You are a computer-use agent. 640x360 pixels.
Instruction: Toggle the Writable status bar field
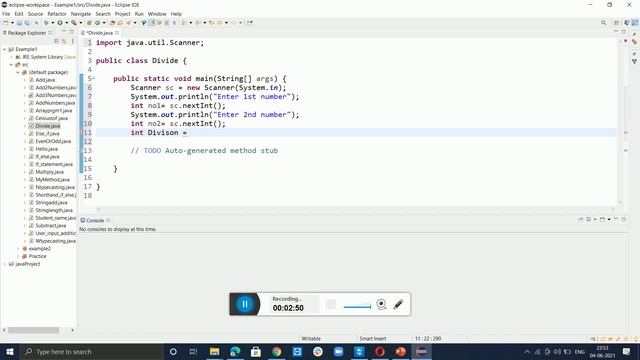click(x=311, y=338)
